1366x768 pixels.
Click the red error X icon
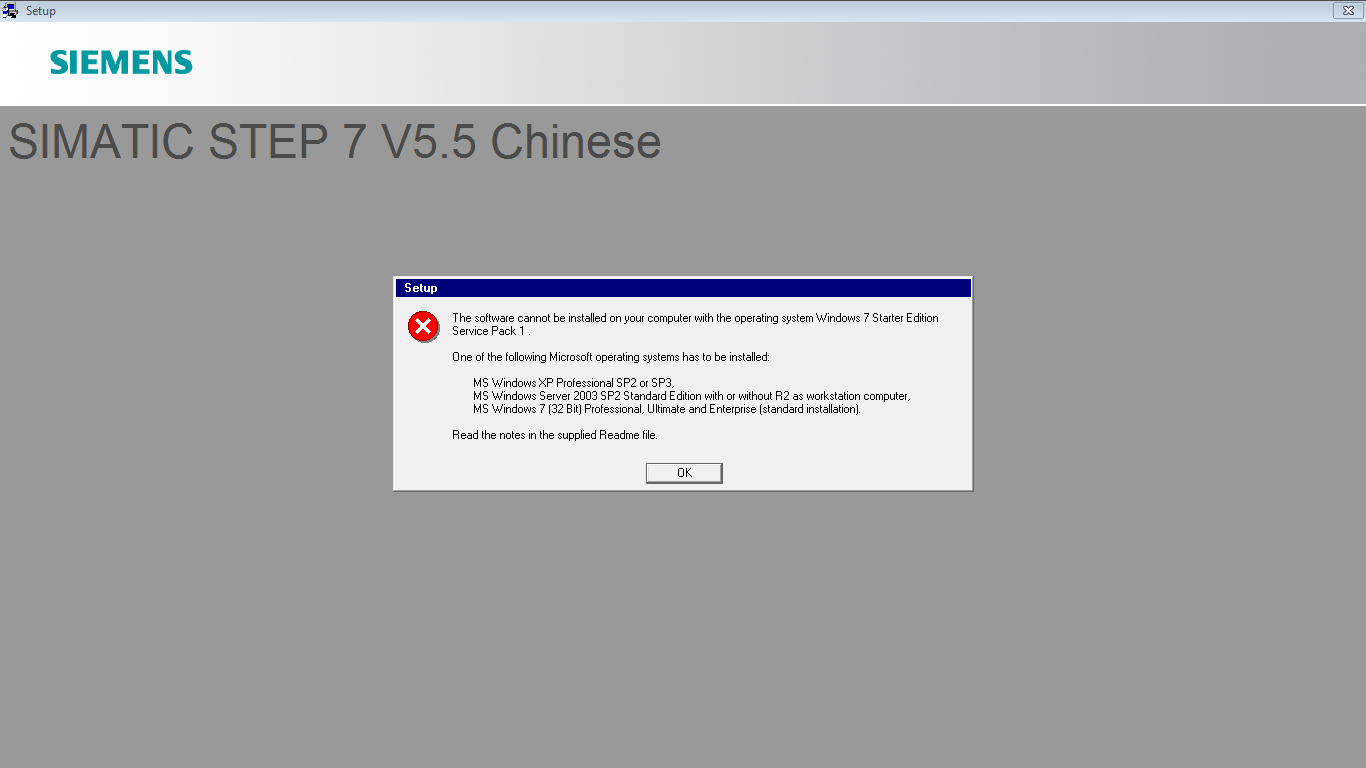(x=423, y=326)
